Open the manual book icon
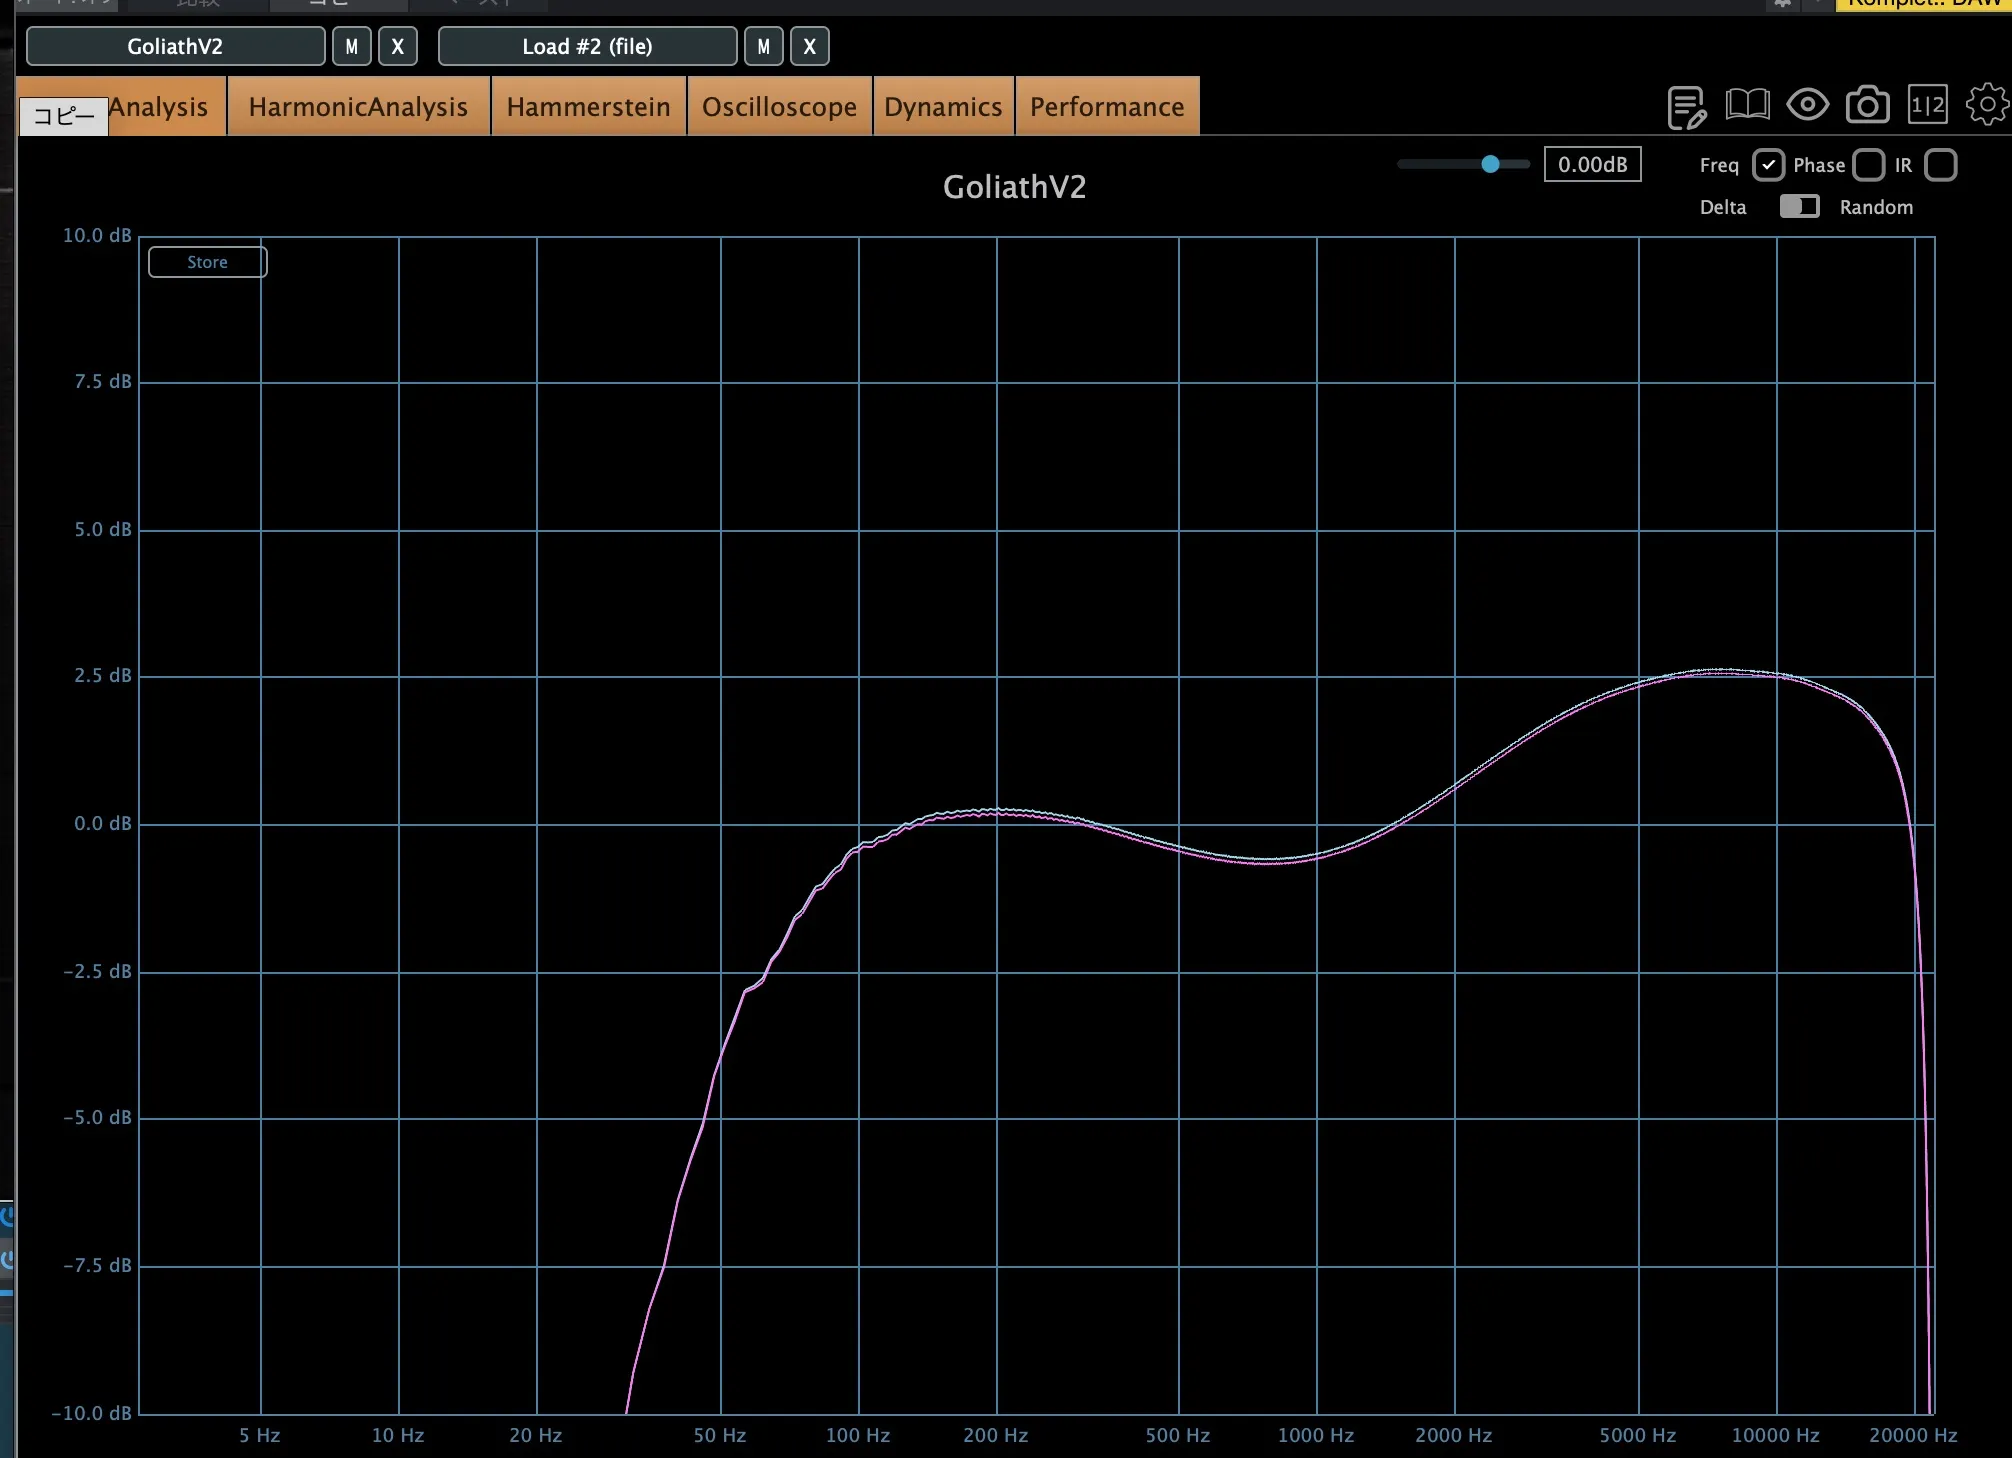This screenshot has width=2012, height=1458. [1747, 105]
